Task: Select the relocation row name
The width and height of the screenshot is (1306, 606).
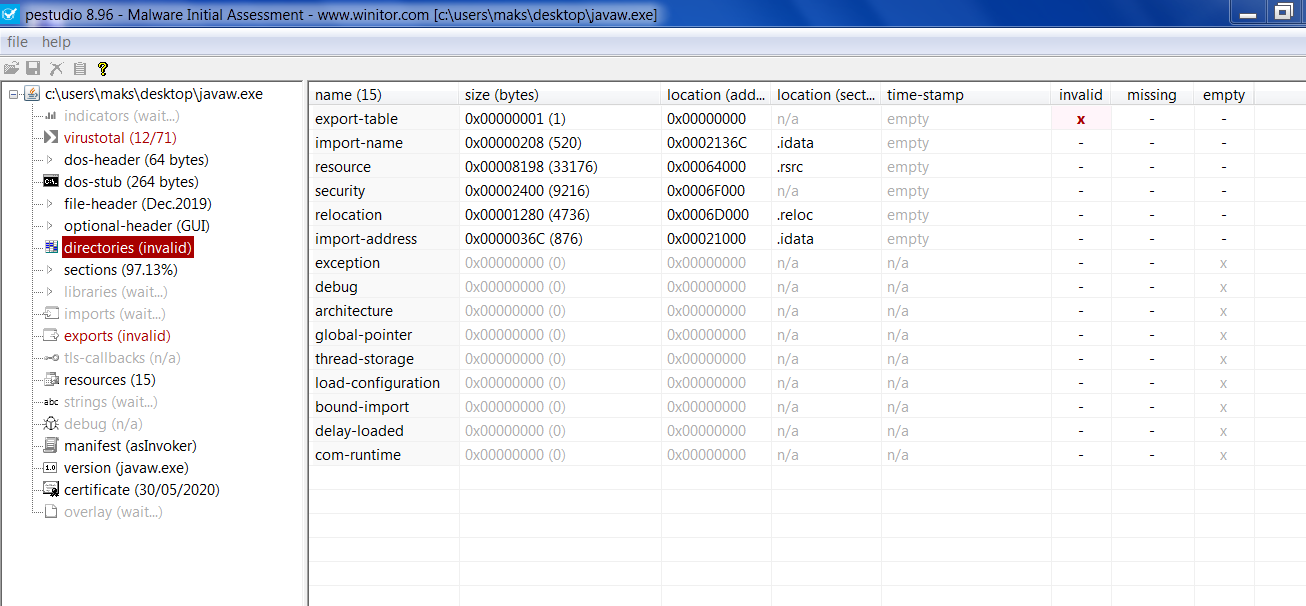Action: click(x=349, y=215)
